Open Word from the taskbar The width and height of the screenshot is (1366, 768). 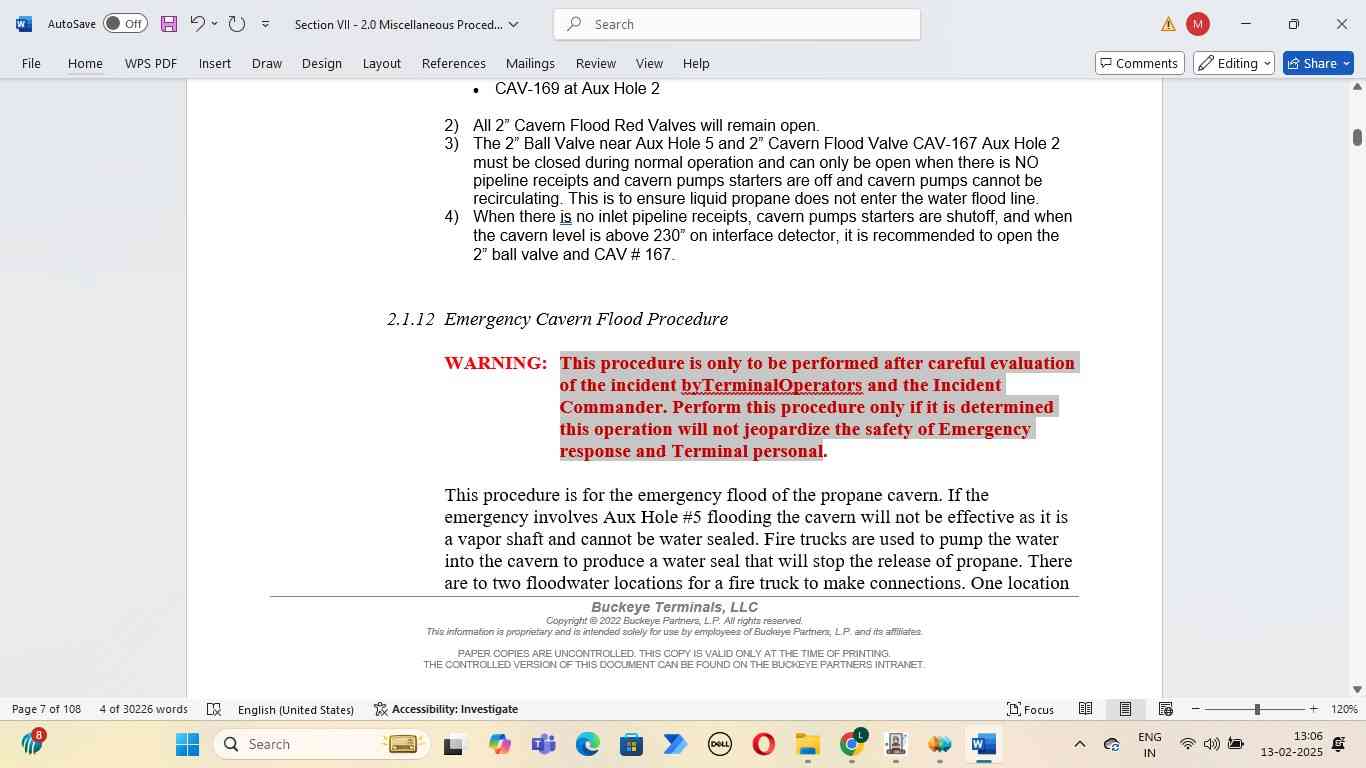(x=983, y=744)
